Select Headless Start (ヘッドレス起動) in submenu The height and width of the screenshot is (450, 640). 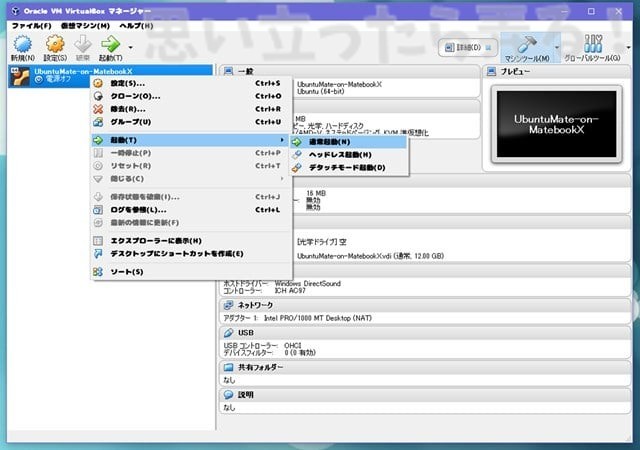349,155
